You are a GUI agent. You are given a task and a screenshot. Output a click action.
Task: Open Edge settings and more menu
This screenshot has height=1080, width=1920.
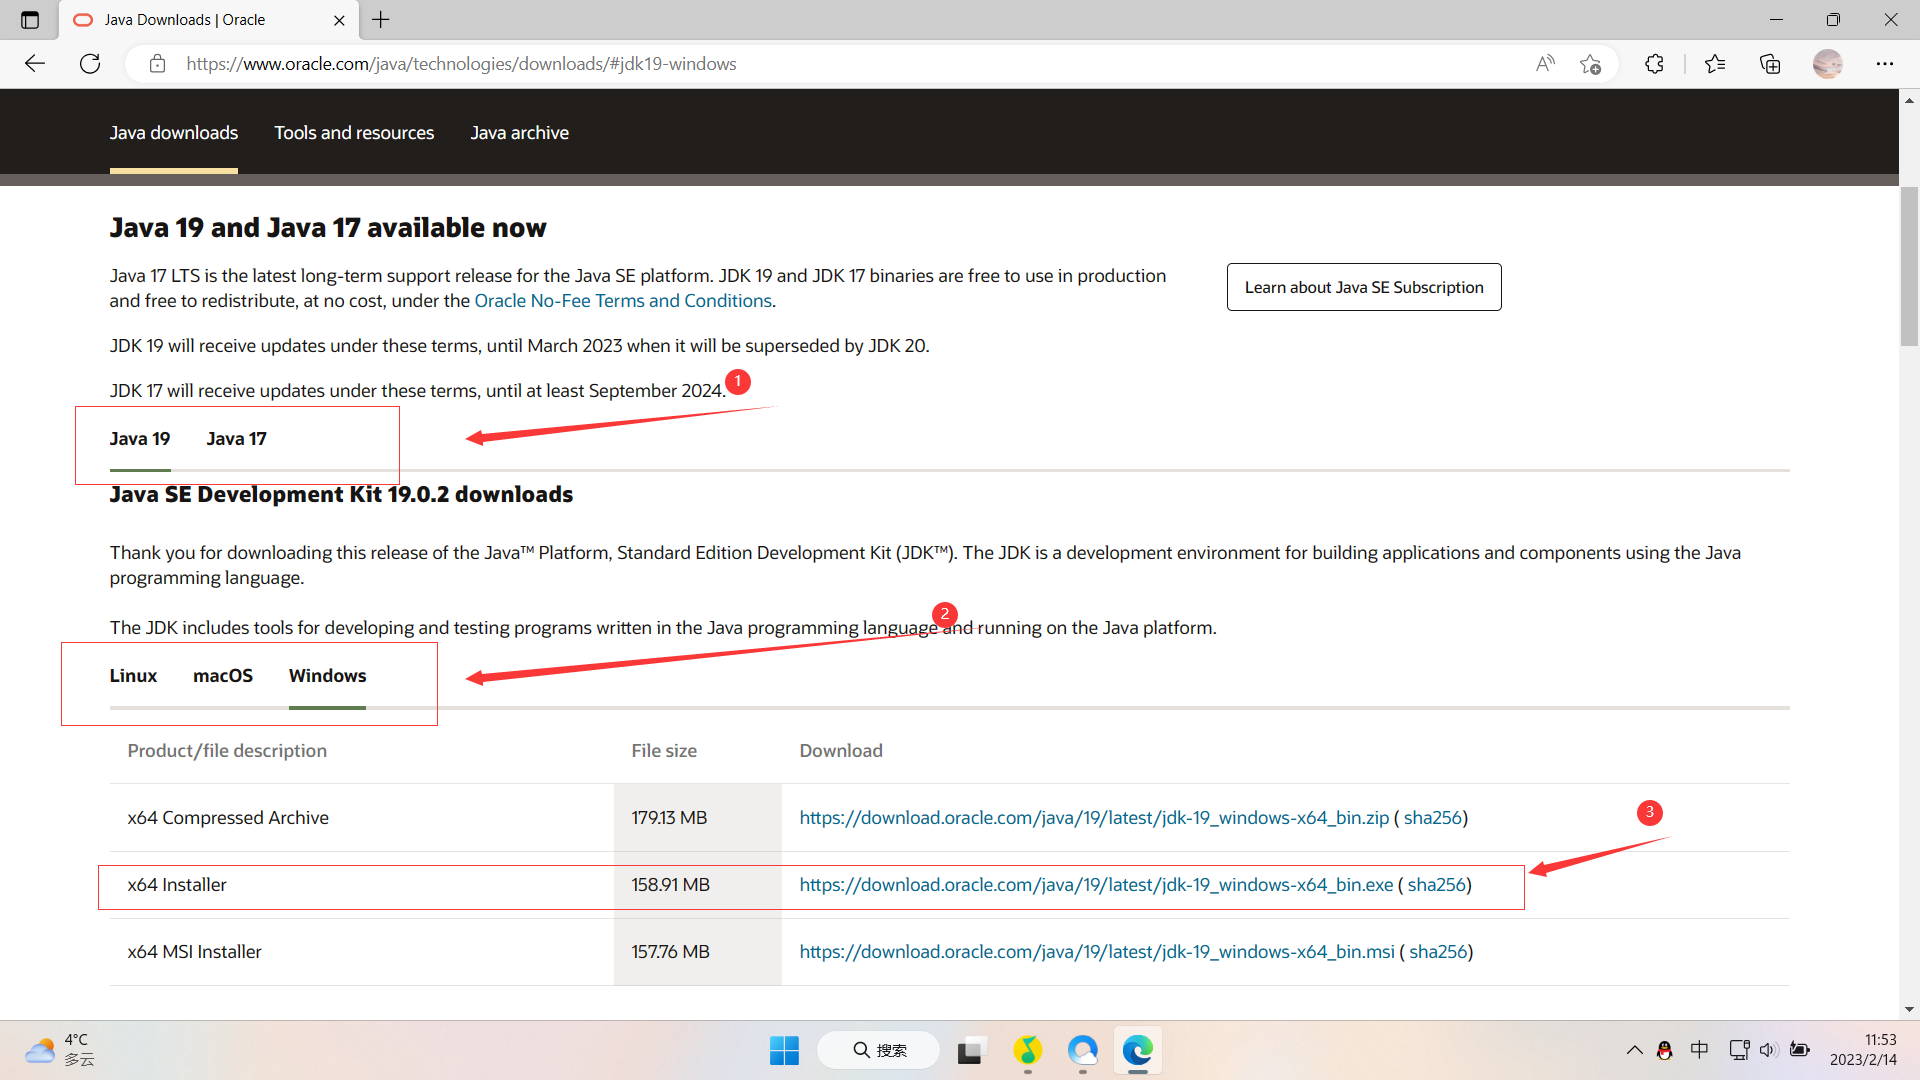(1885, 64)
